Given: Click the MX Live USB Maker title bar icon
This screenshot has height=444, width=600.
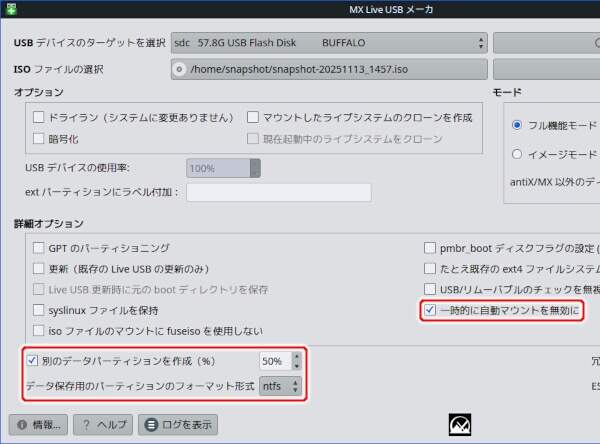Looking at the screenshot, I should coord(11,9).
